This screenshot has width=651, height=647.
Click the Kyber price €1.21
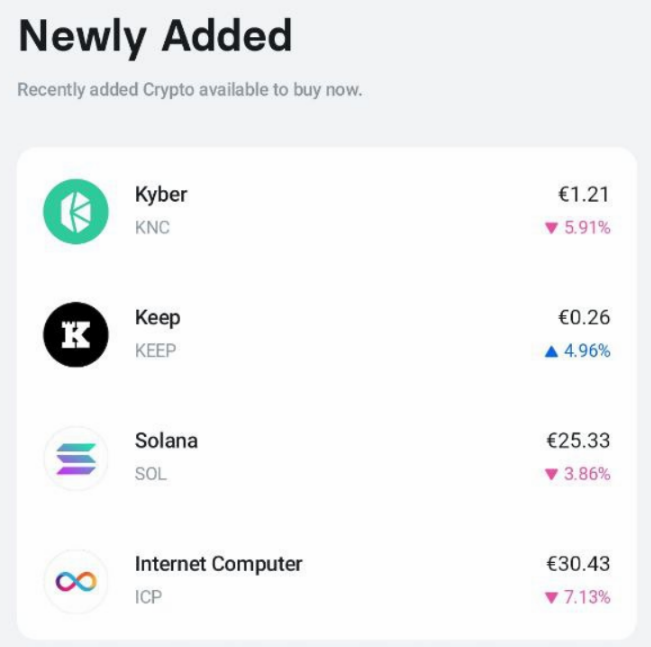click(583, 194)
